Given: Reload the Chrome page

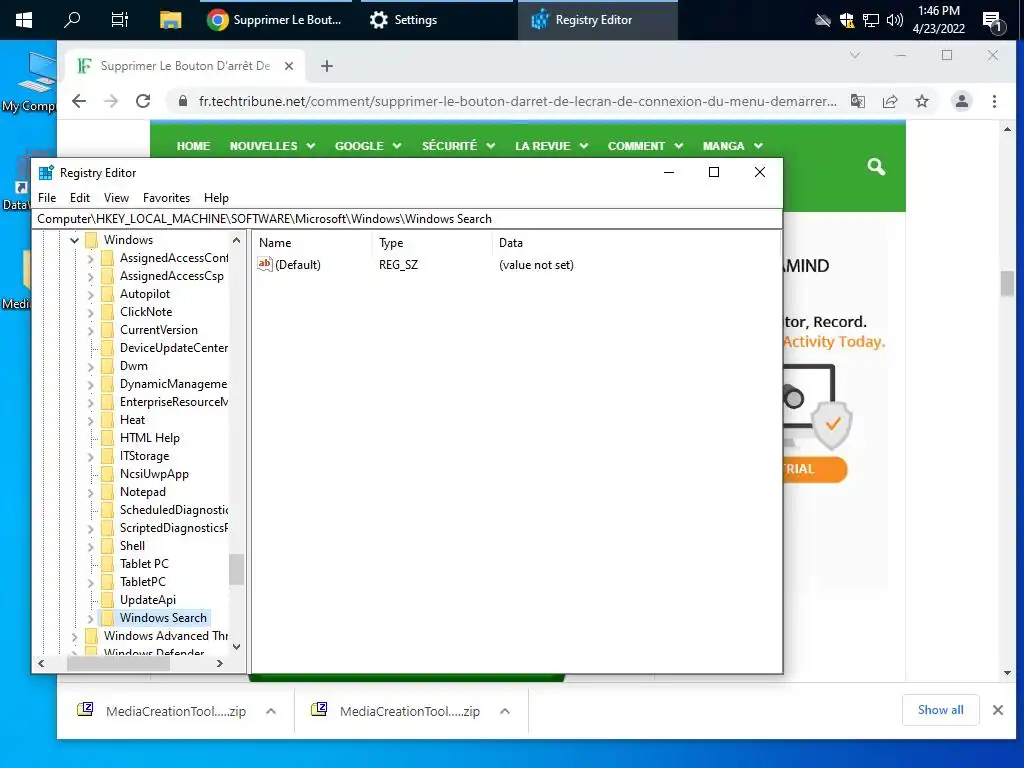Looking at the screenshot, I should pyautogui.click(x=143, y=101).
